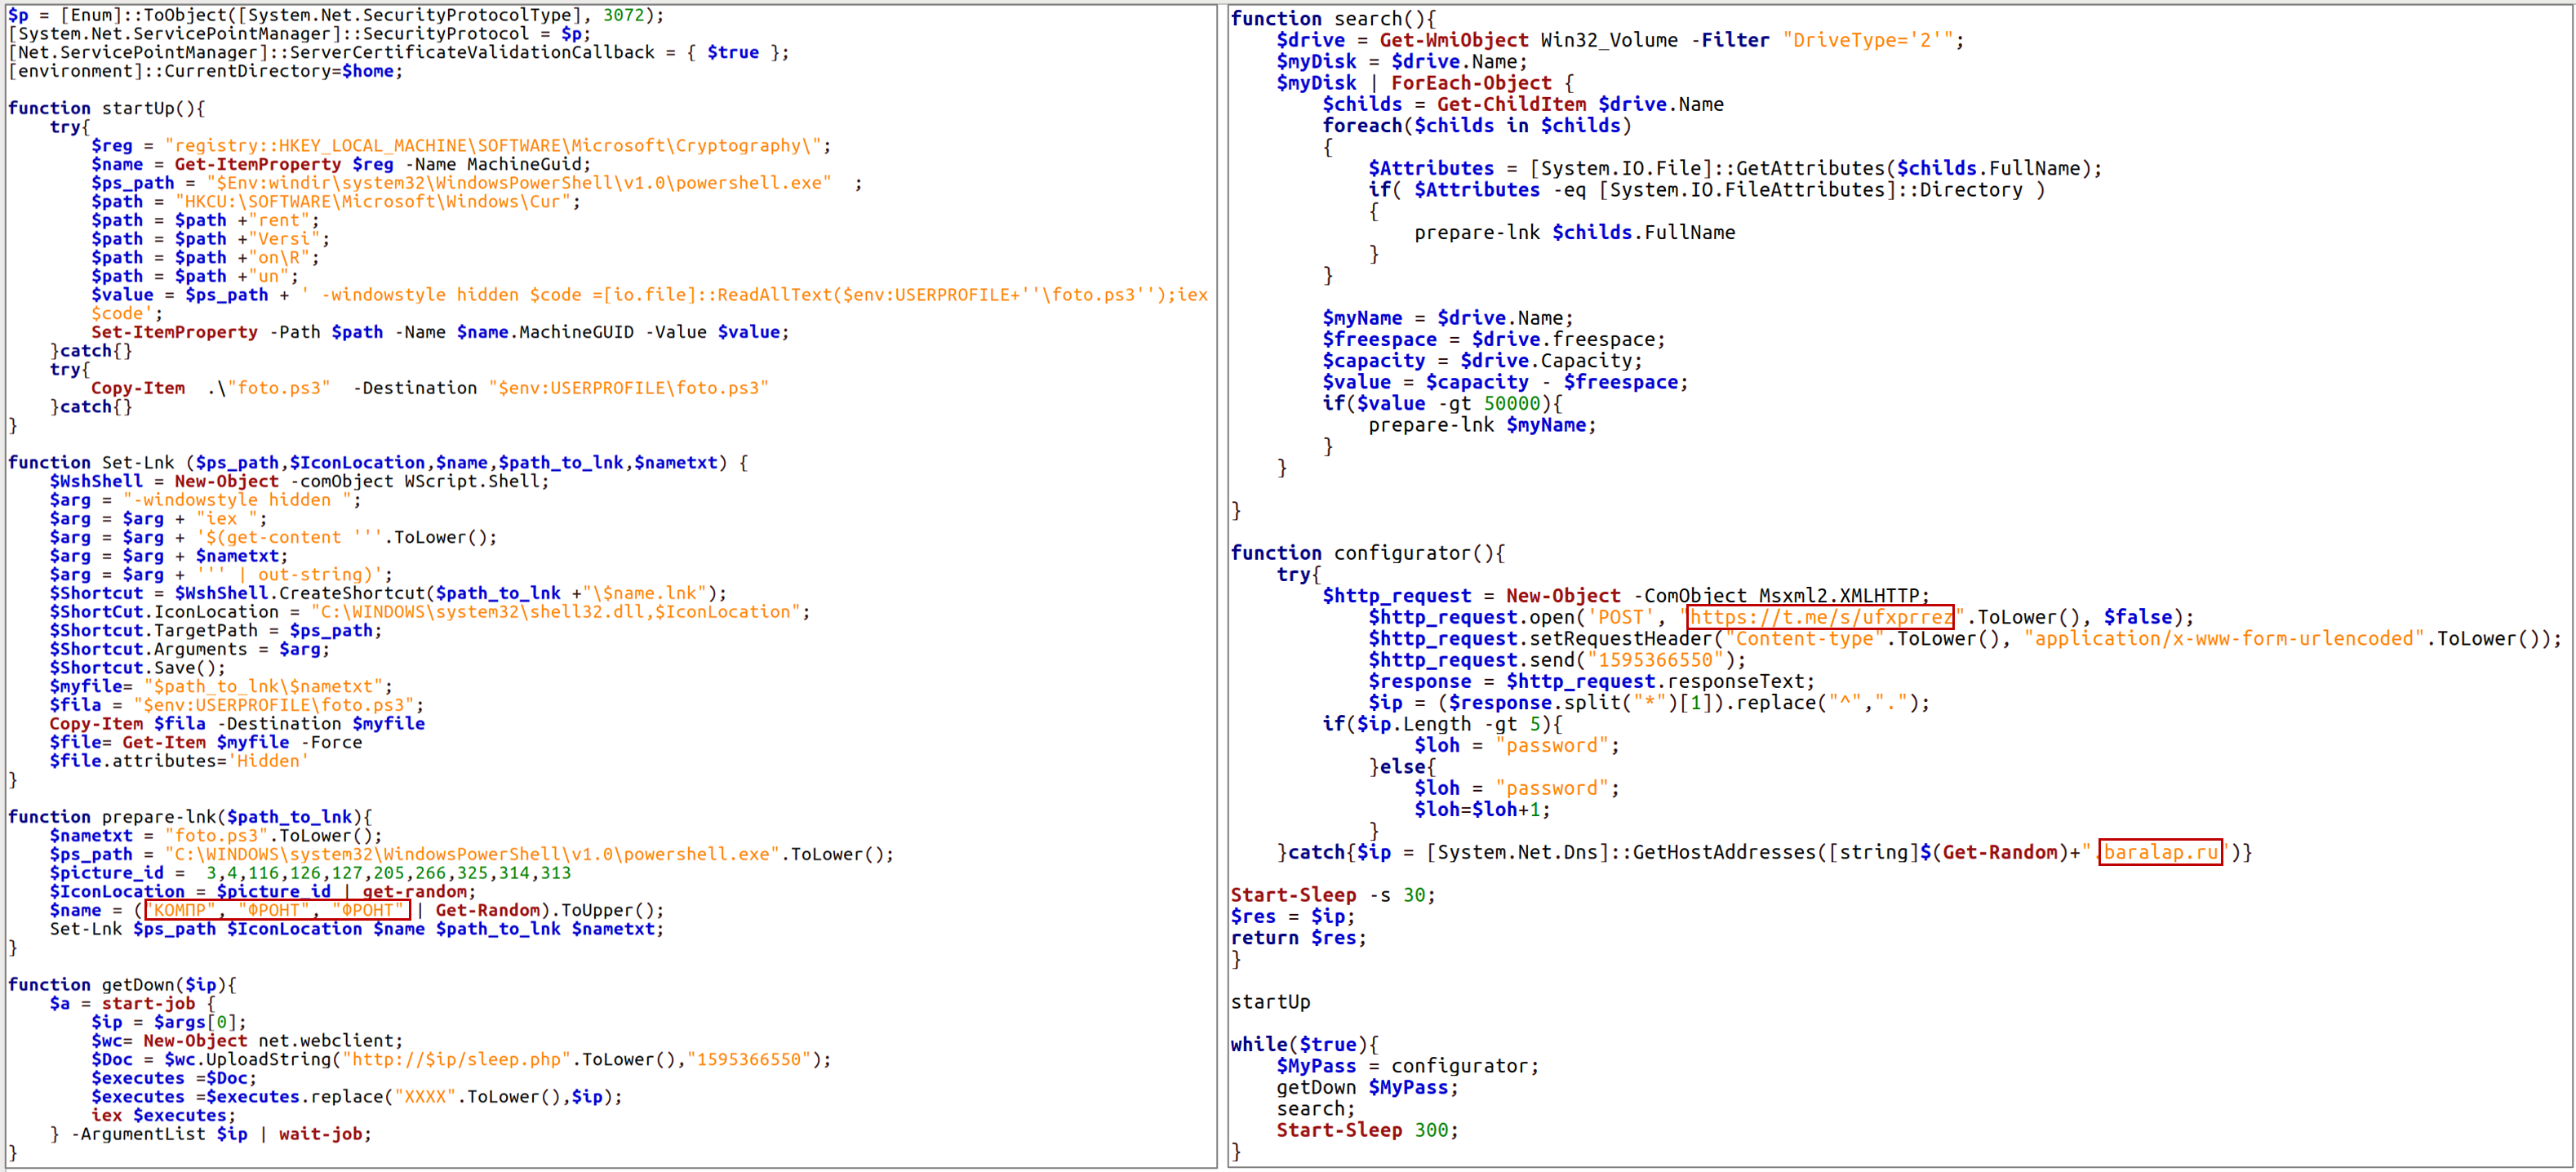Click the standalone 'startUp' call
The image size is (2576, 1172).
(x=1270, y=1002)
